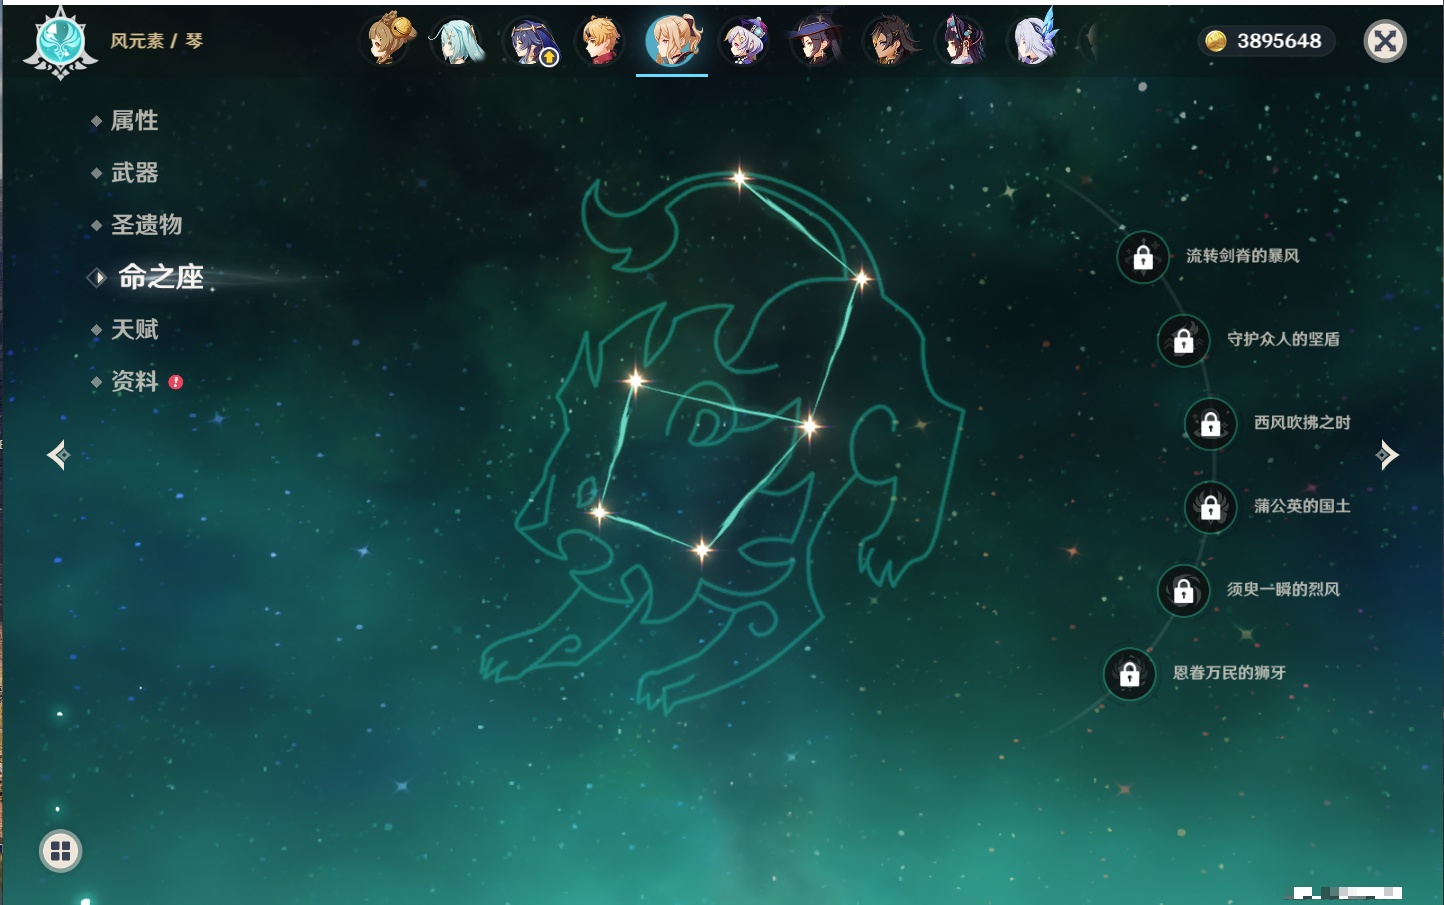Click lock icon for 须臾一瞬的烈风
Viewport: 1444px width, 905px height.
click(x=1184, y=591)
